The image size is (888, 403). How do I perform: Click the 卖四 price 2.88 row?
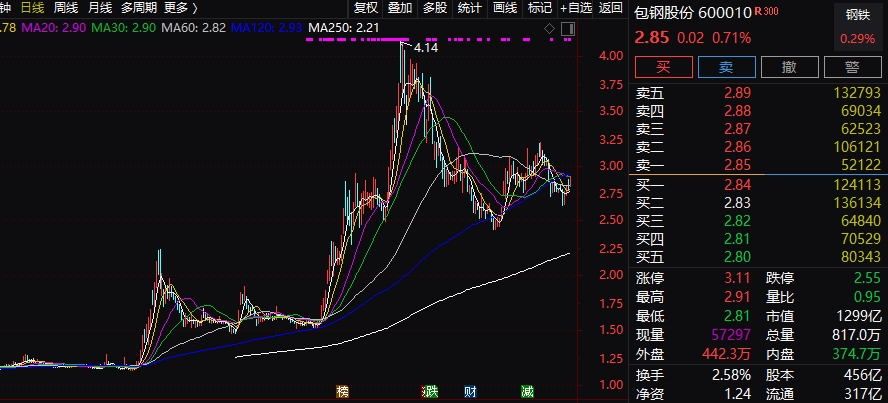pos(758,111)
